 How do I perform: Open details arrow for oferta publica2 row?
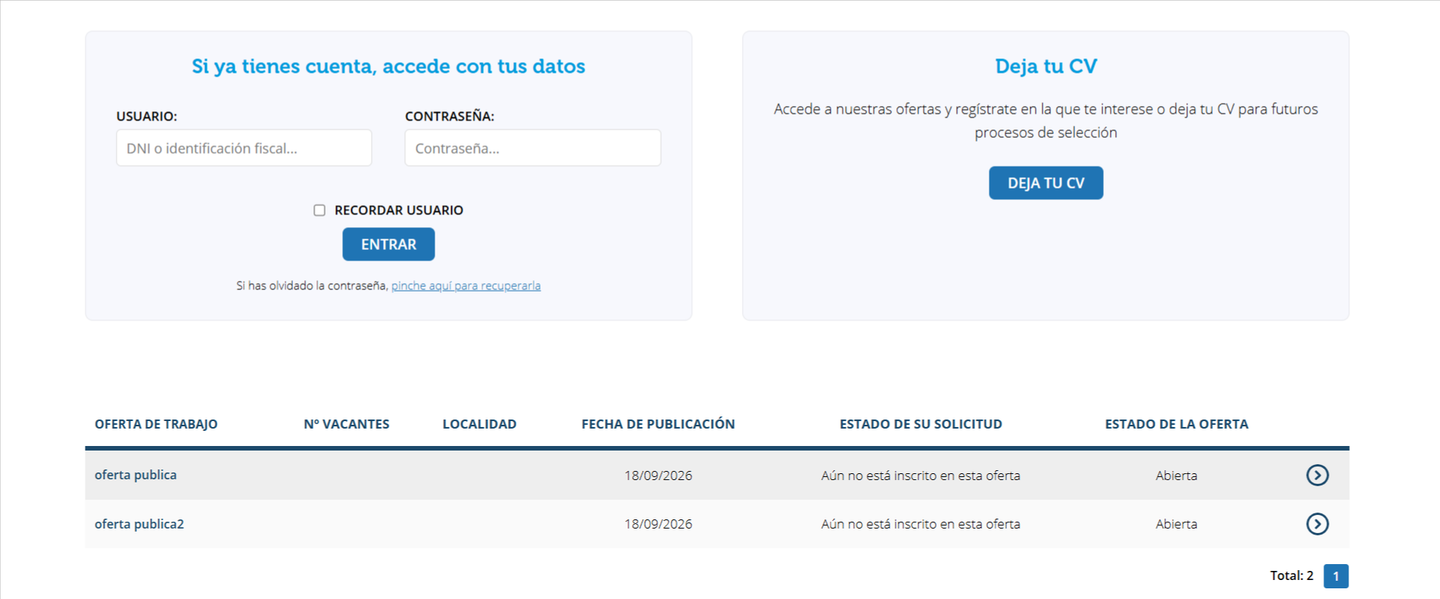(1317, 523)
